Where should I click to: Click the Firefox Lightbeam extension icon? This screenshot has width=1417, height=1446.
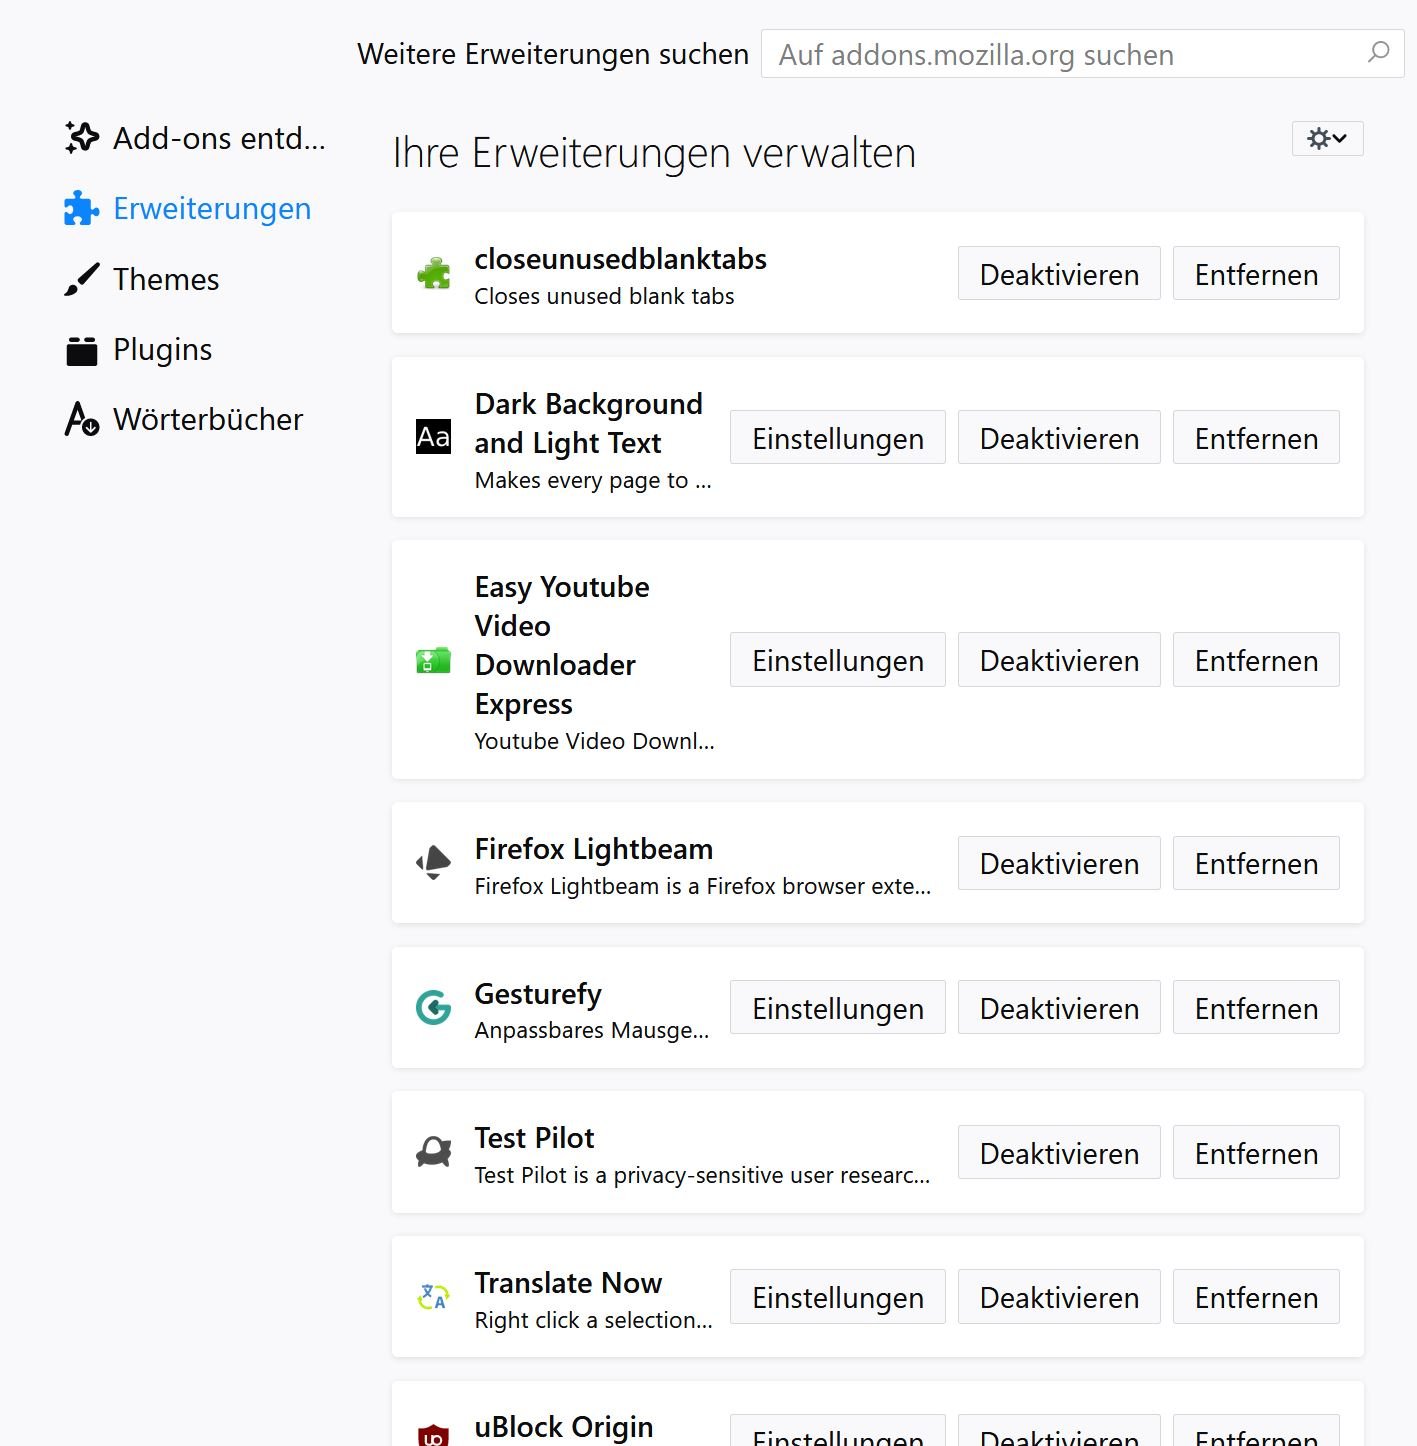point(433,862)
